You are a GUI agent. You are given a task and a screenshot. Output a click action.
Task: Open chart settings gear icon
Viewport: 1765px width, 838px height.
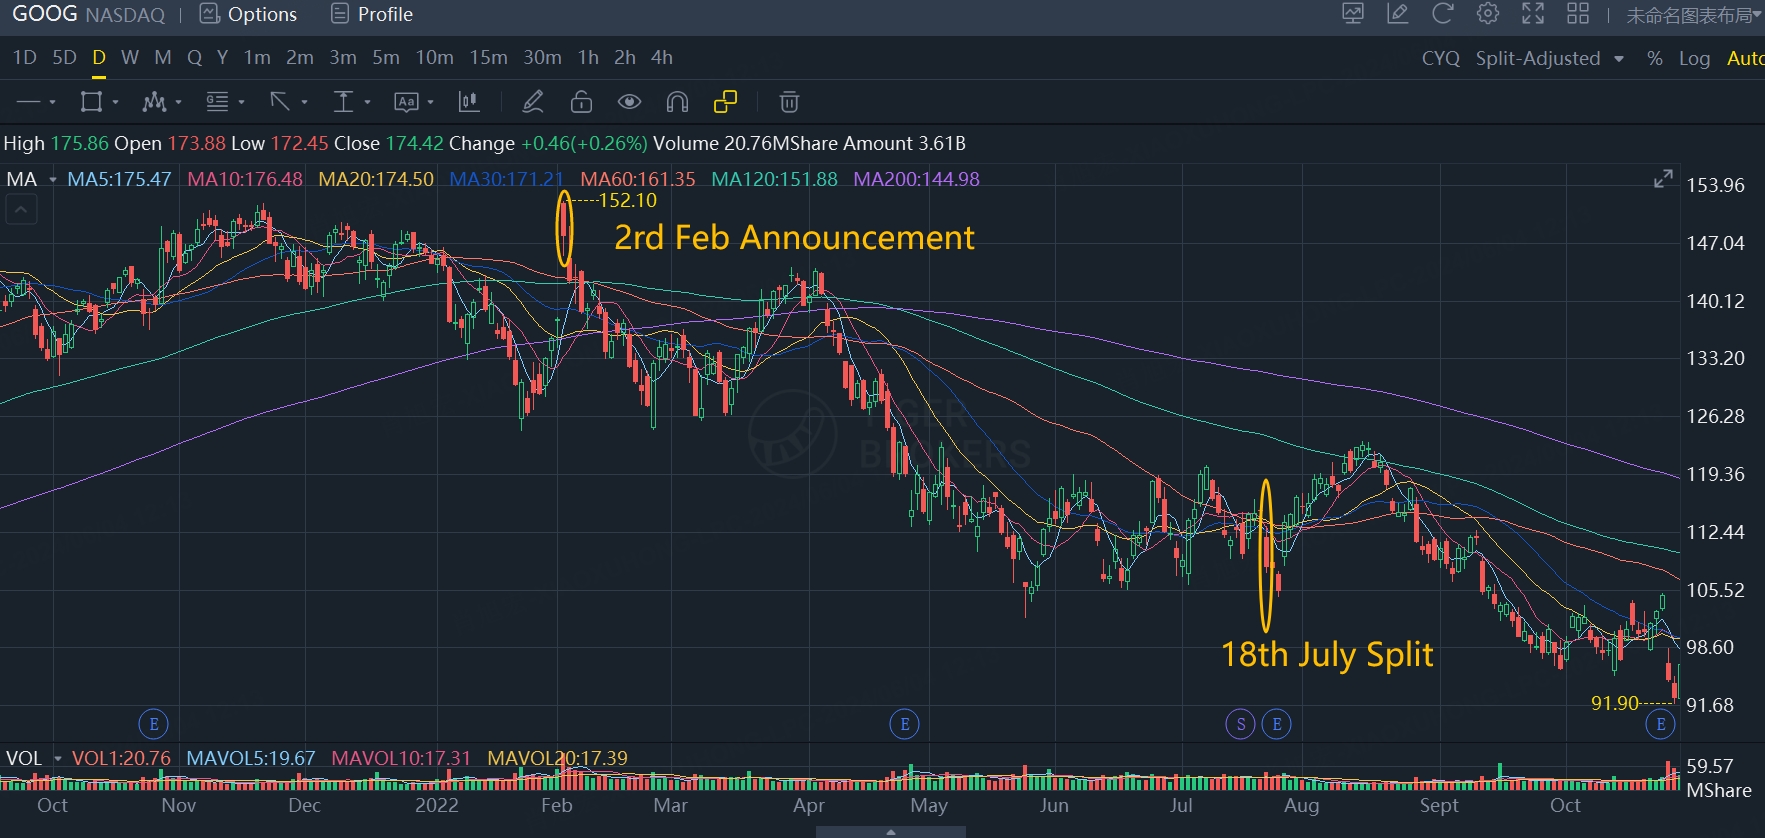[x=1488, y=14]
